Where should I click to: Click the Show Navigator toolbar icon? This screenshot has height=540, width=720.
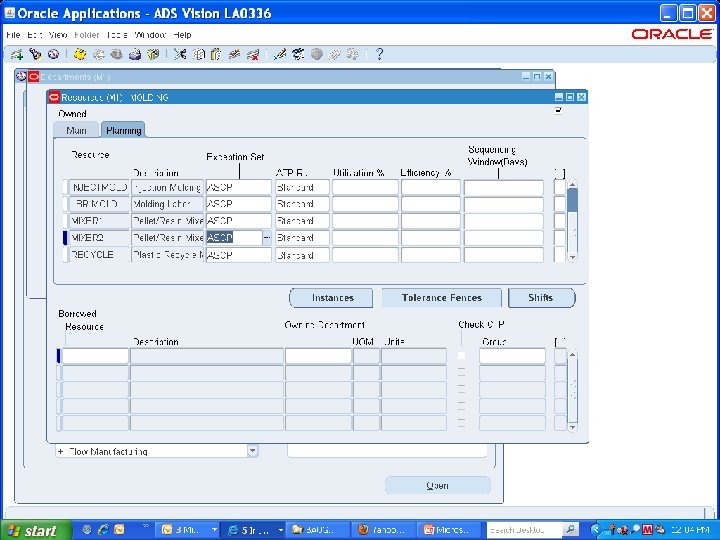pyautogui.click(x=53, y=55)
